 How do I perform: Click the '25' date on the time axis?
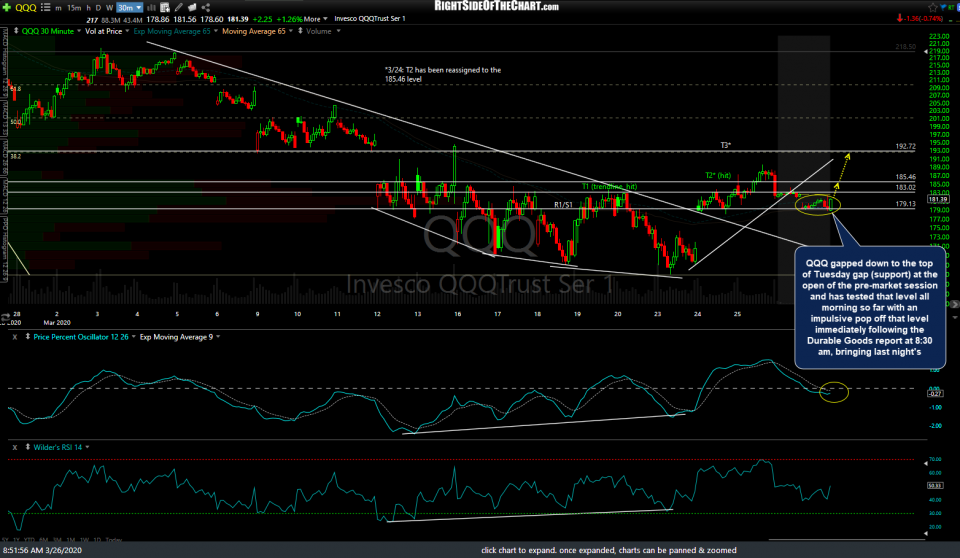737,314
